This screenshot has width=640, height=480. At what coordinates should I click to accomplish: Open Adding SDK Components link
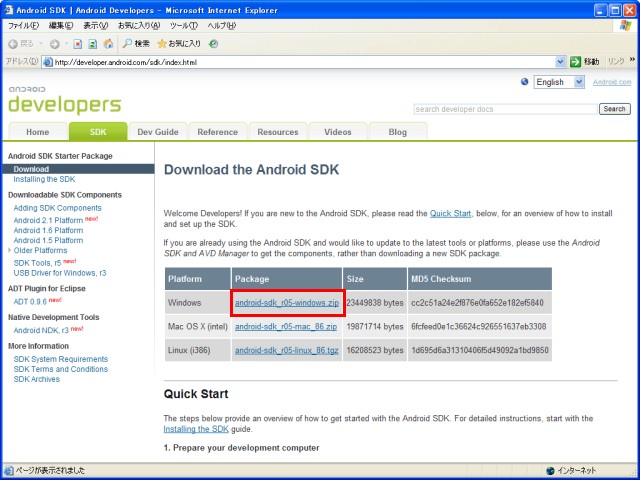pos(58,208)
